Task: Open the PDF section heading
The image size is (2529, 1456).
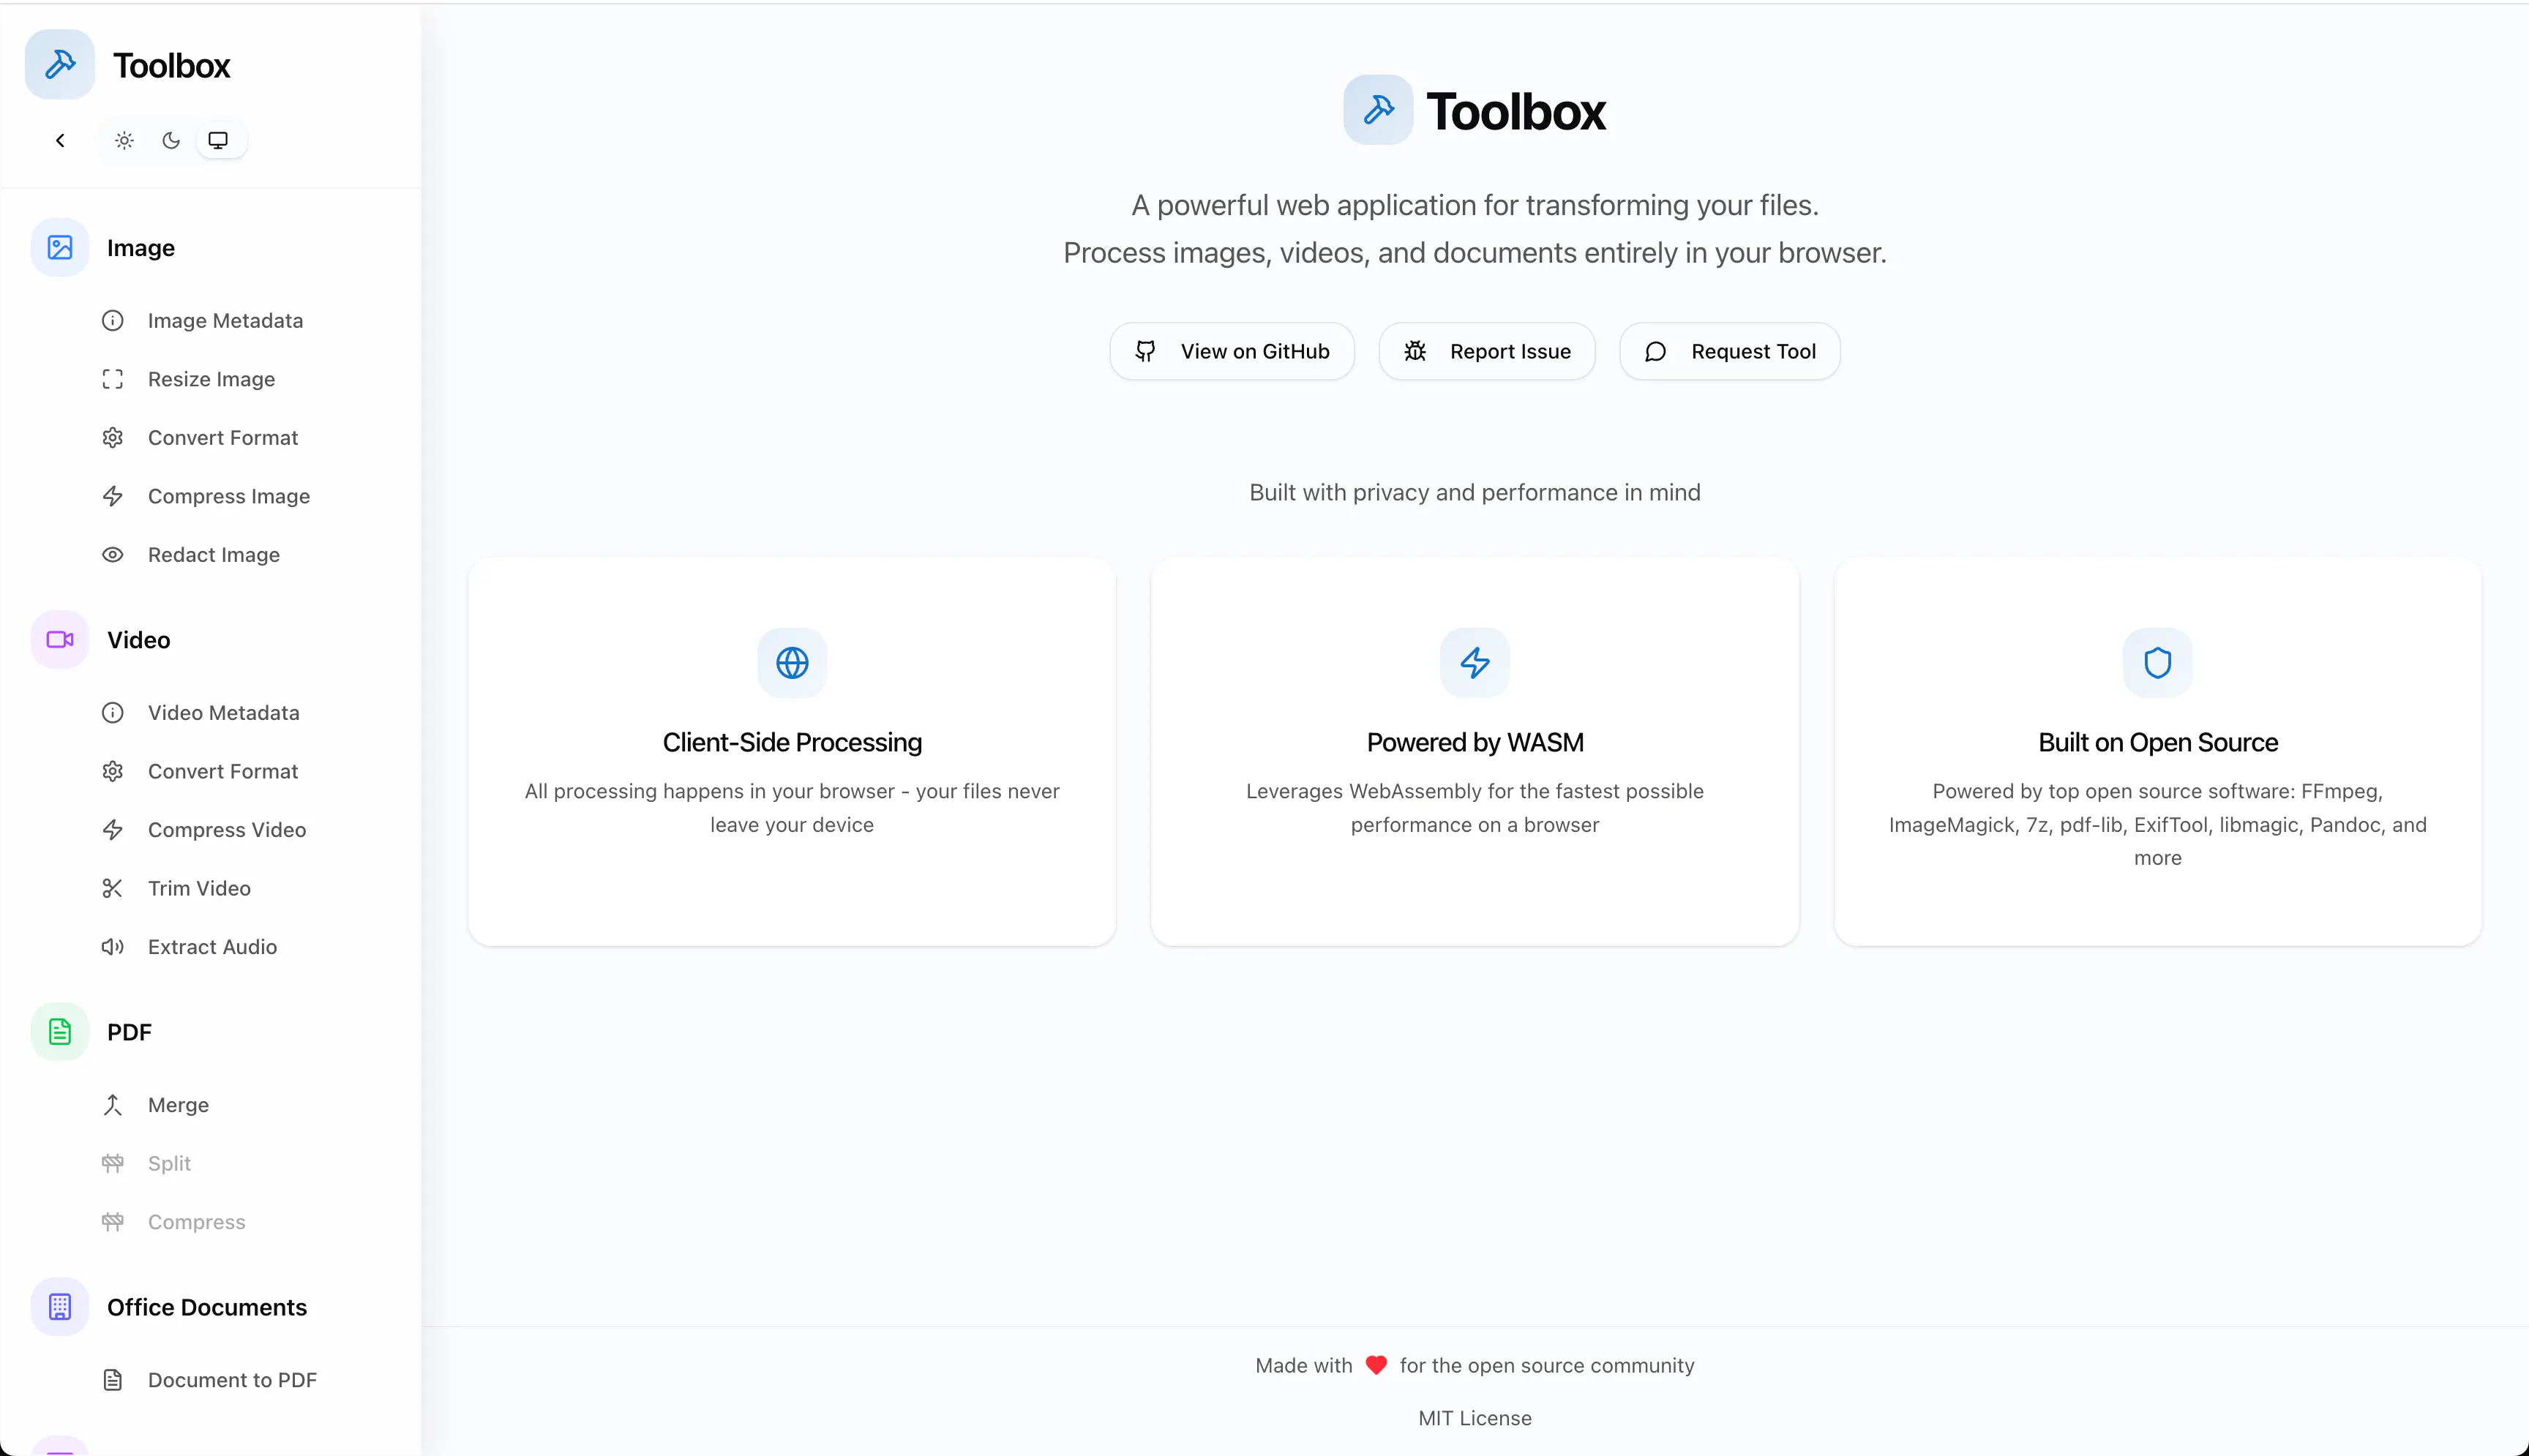Action: pyautogui.click(x=129, y=1032)
